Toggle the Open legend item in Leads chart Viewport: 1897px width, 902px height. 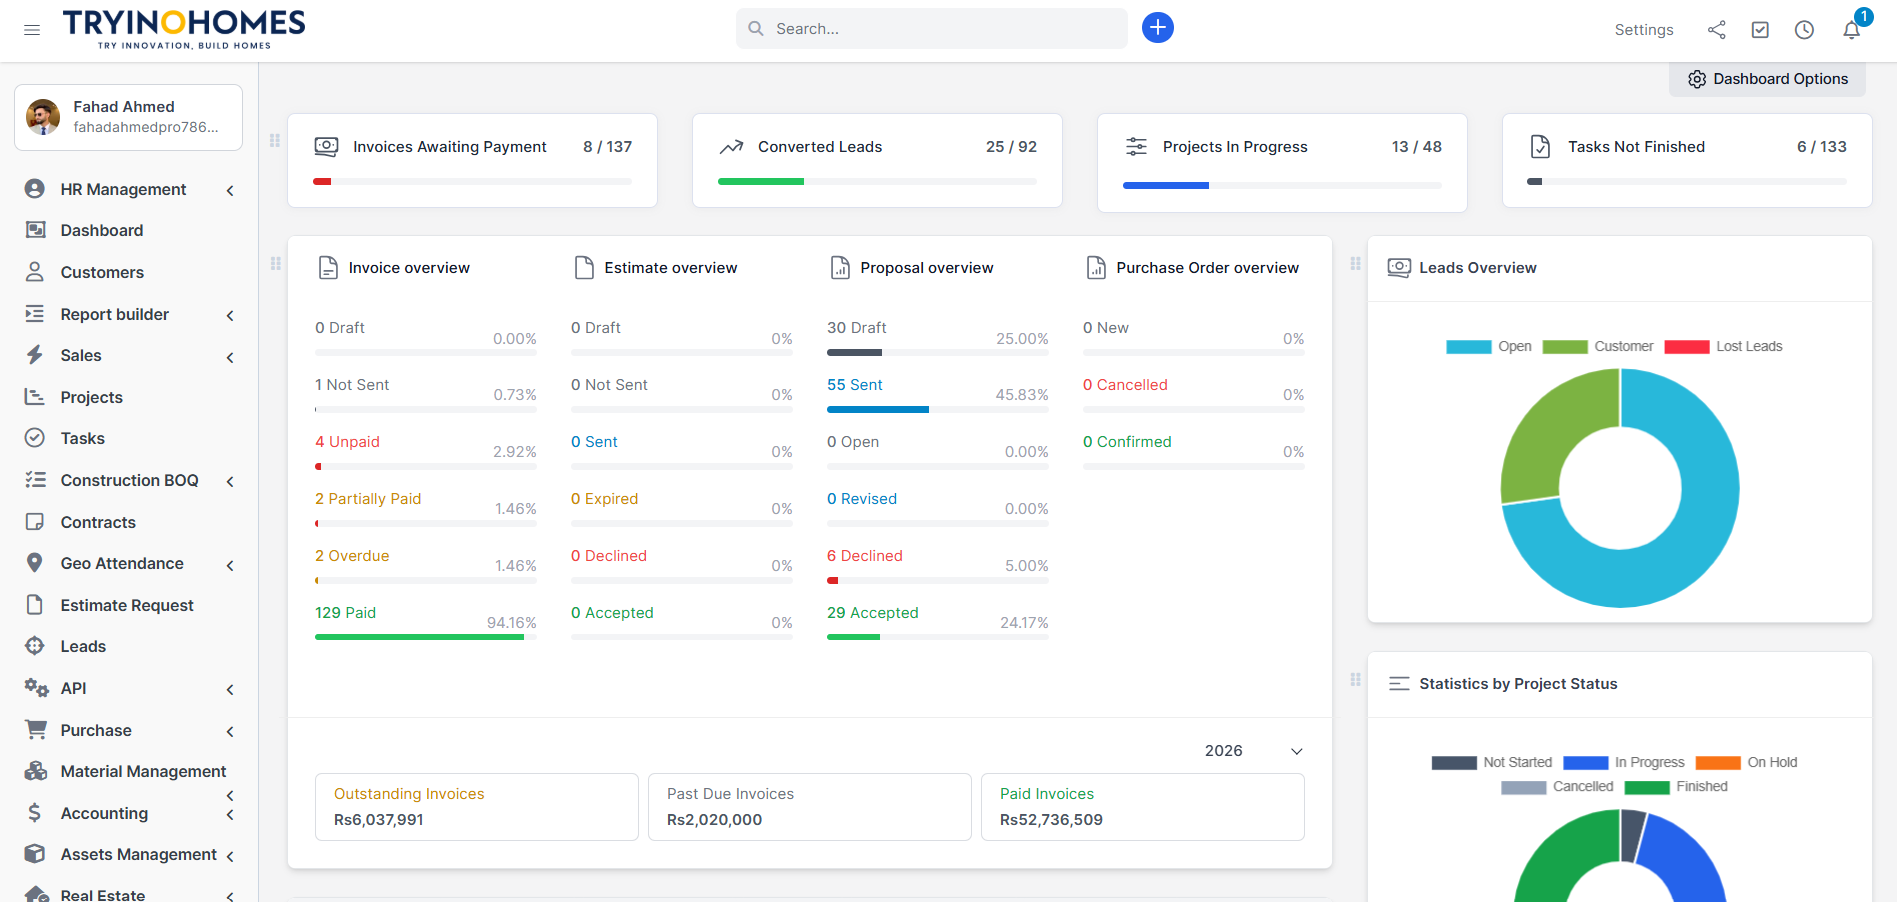(1489, 347)
